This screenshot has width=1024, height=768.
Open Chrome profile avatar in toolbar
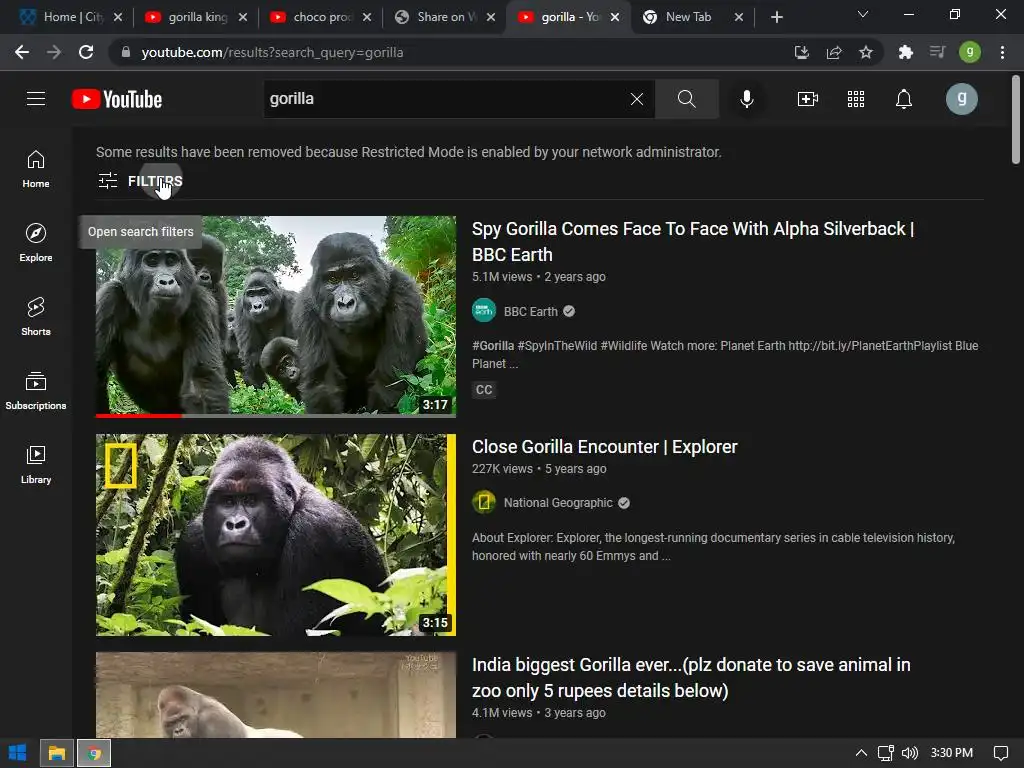pos(970,52)
